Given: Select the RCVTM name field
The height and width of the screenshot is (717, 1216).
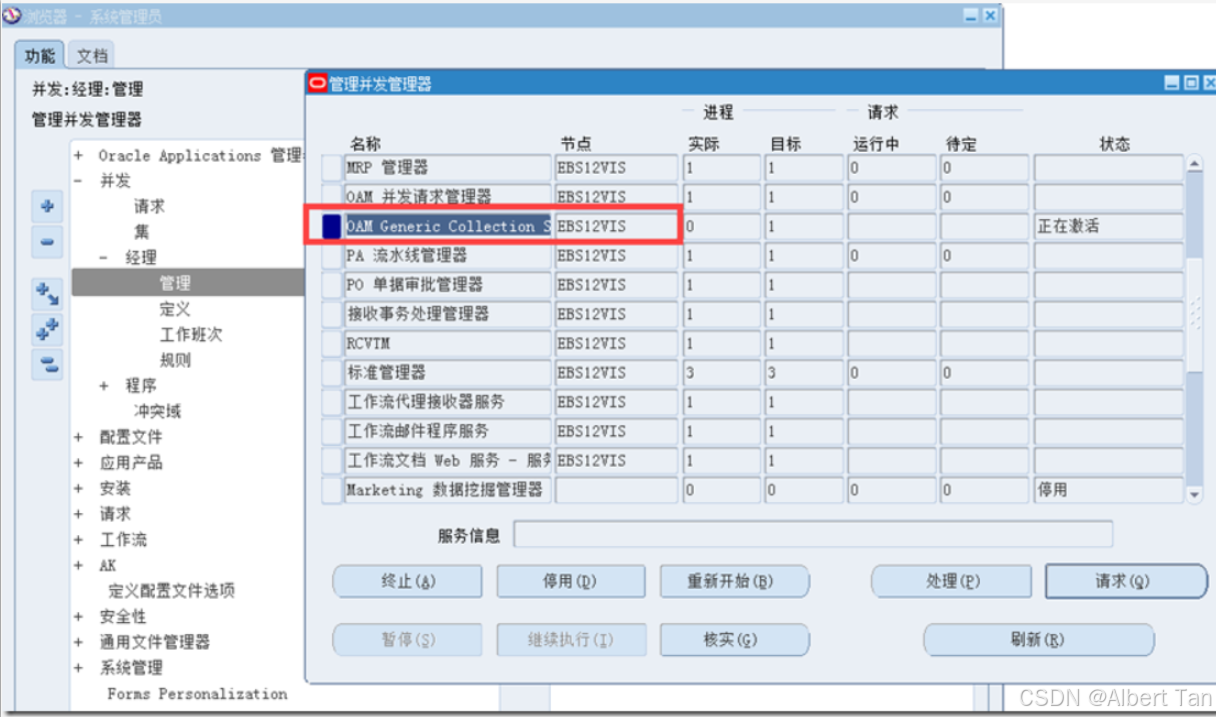Looking at the screenshot, I should [447, 343].
